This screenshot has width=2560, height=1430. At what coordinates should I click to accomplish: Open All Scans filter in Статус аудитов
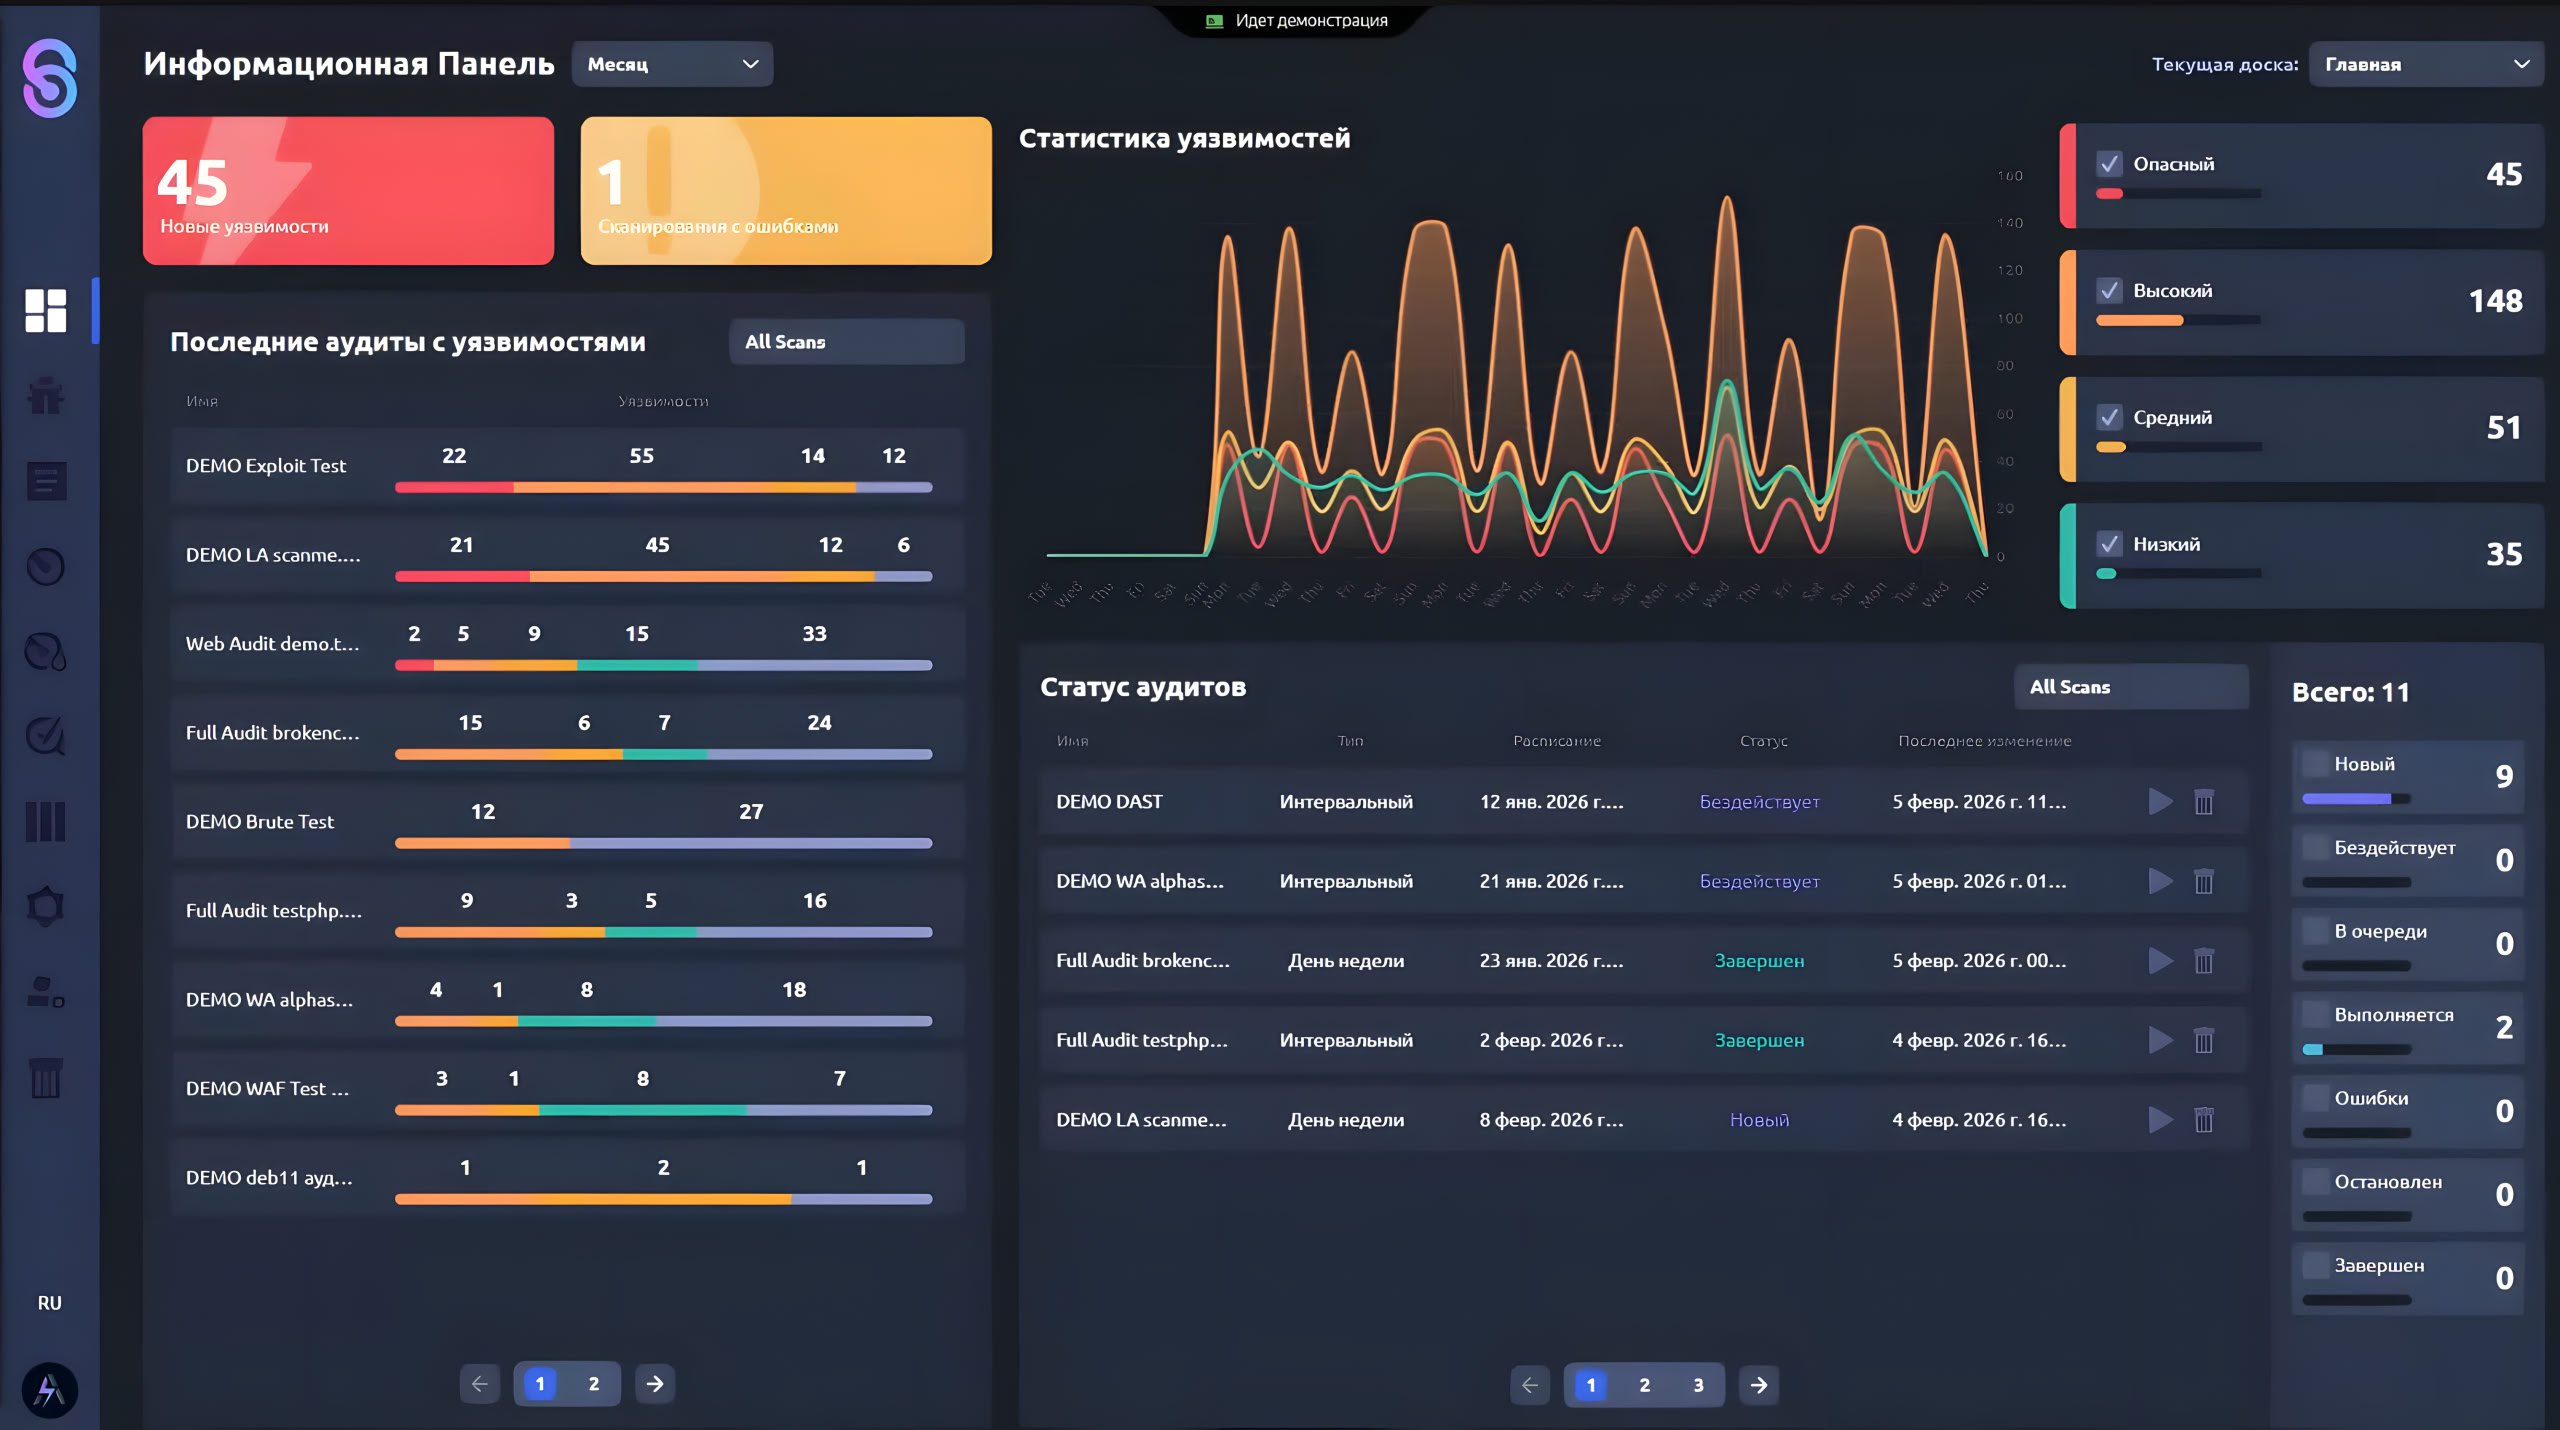(x=2130, y=687)
